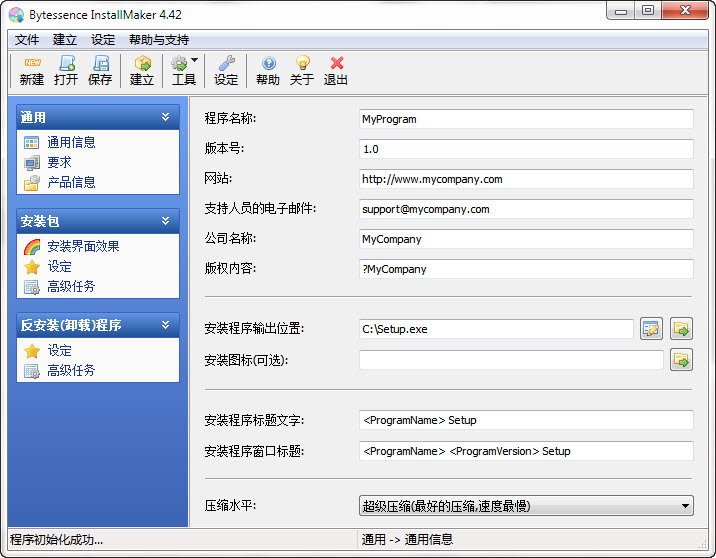Click the 帮助 (Help) toolbar icon
Viewport: 716px width, 558px height.
[268, 70]
